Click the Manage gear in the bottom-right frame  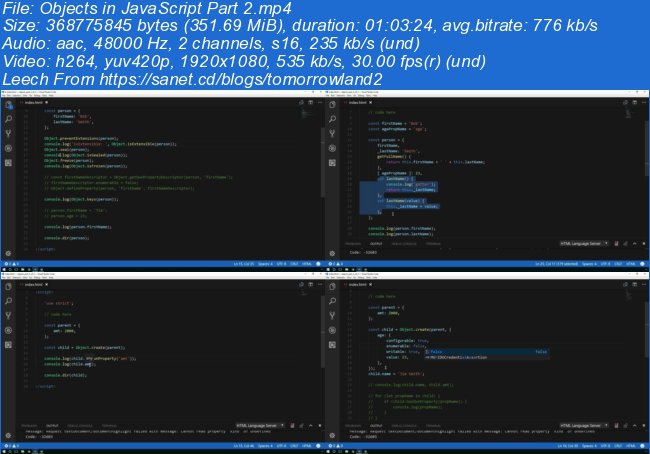pyautogui.click(x=332, y=435)
